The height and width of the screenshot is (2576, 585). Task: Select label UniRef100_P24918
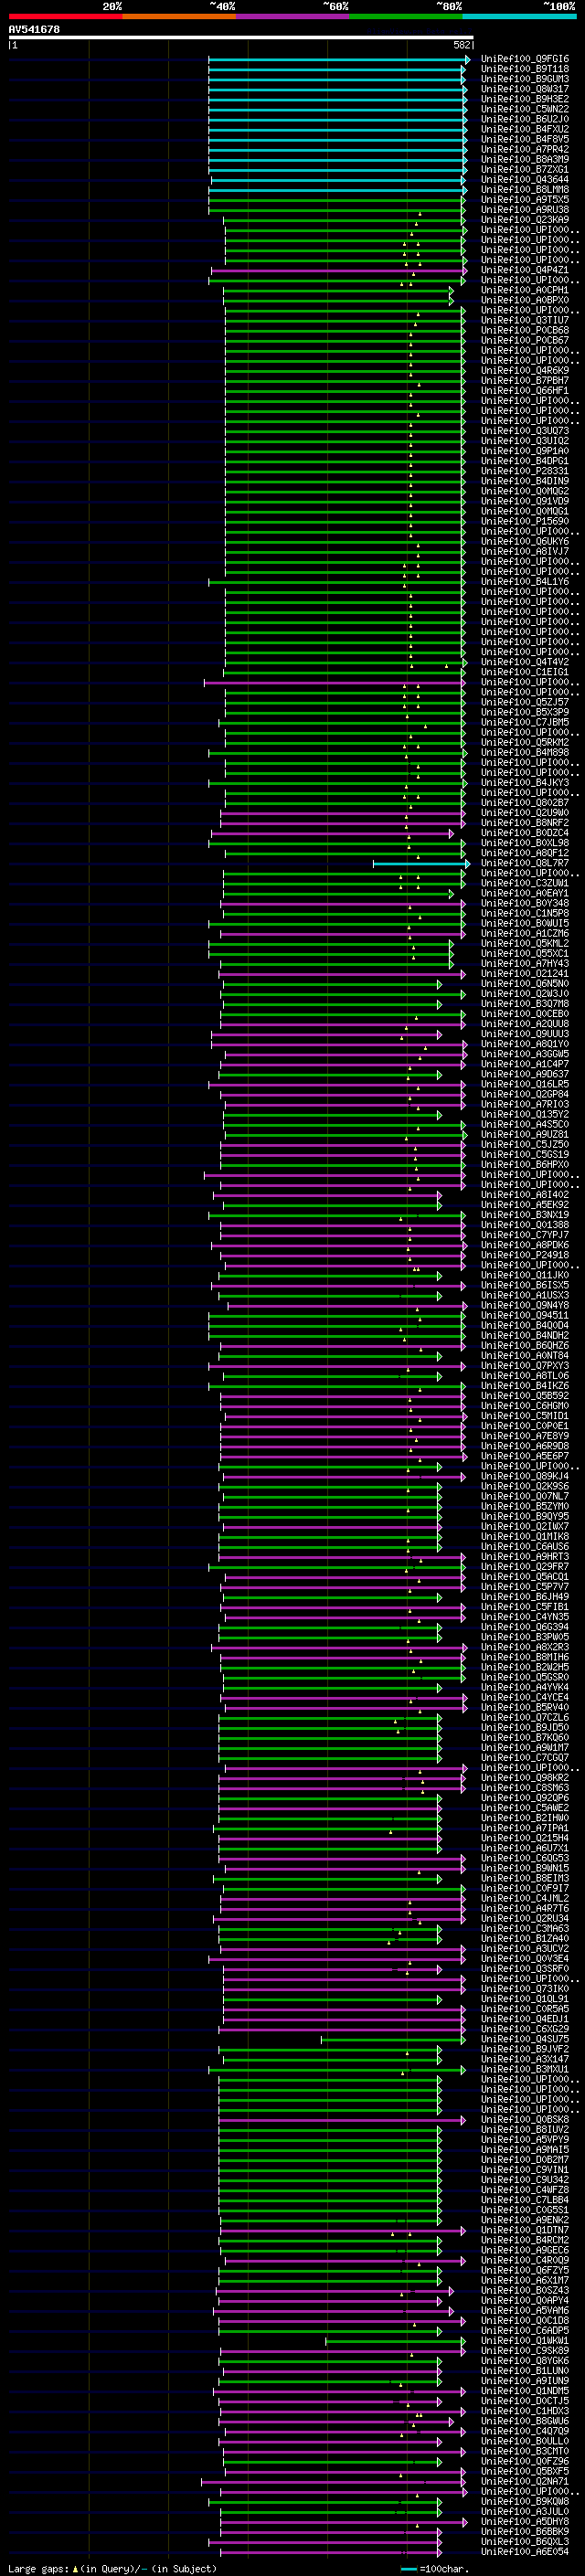coord(525,1255)
